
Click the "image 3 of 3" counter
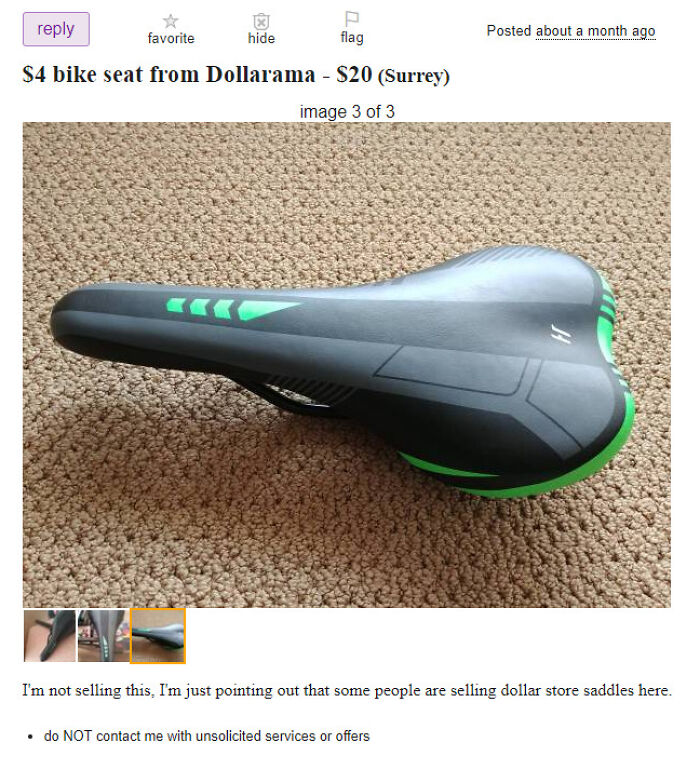tap(347, 111)
